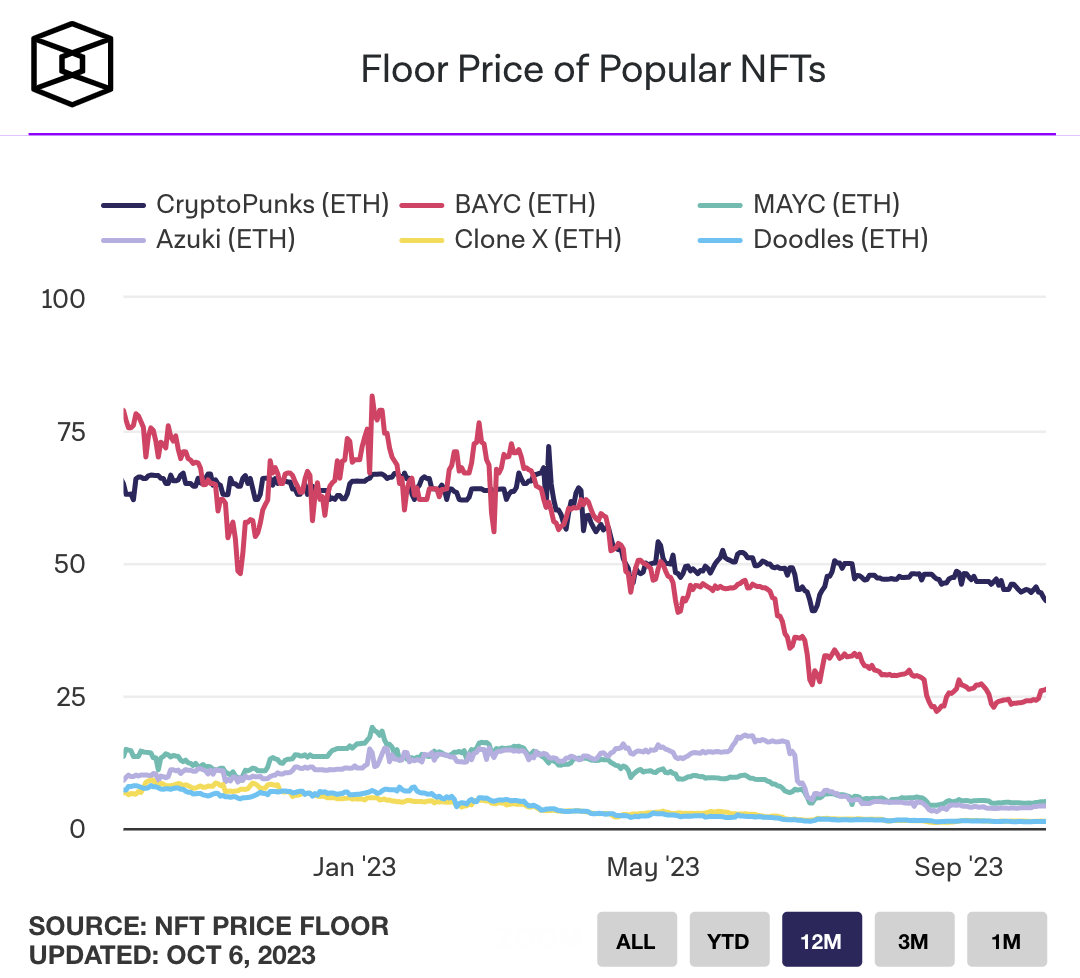Click the SOURCE: NFT PRICE FLOOR text

point(208,925)
